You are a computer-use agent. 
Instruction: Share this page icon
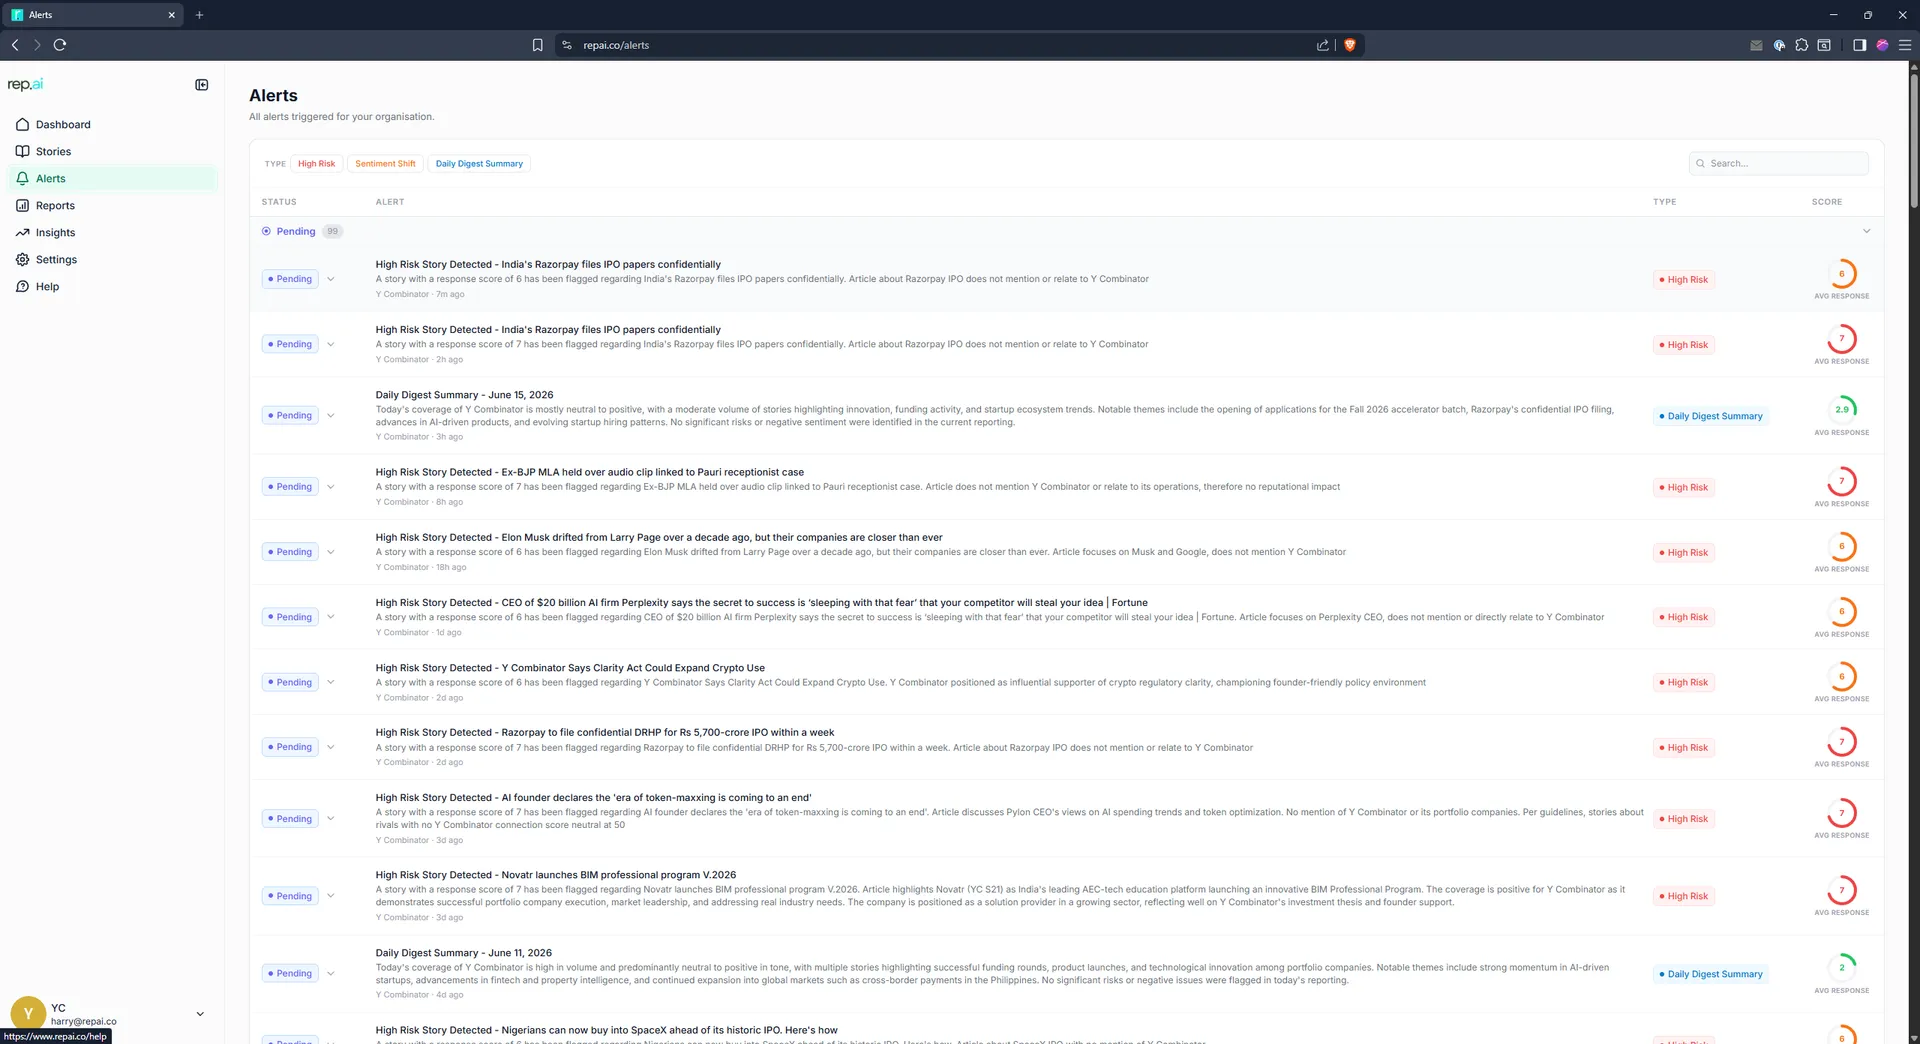1323,45
